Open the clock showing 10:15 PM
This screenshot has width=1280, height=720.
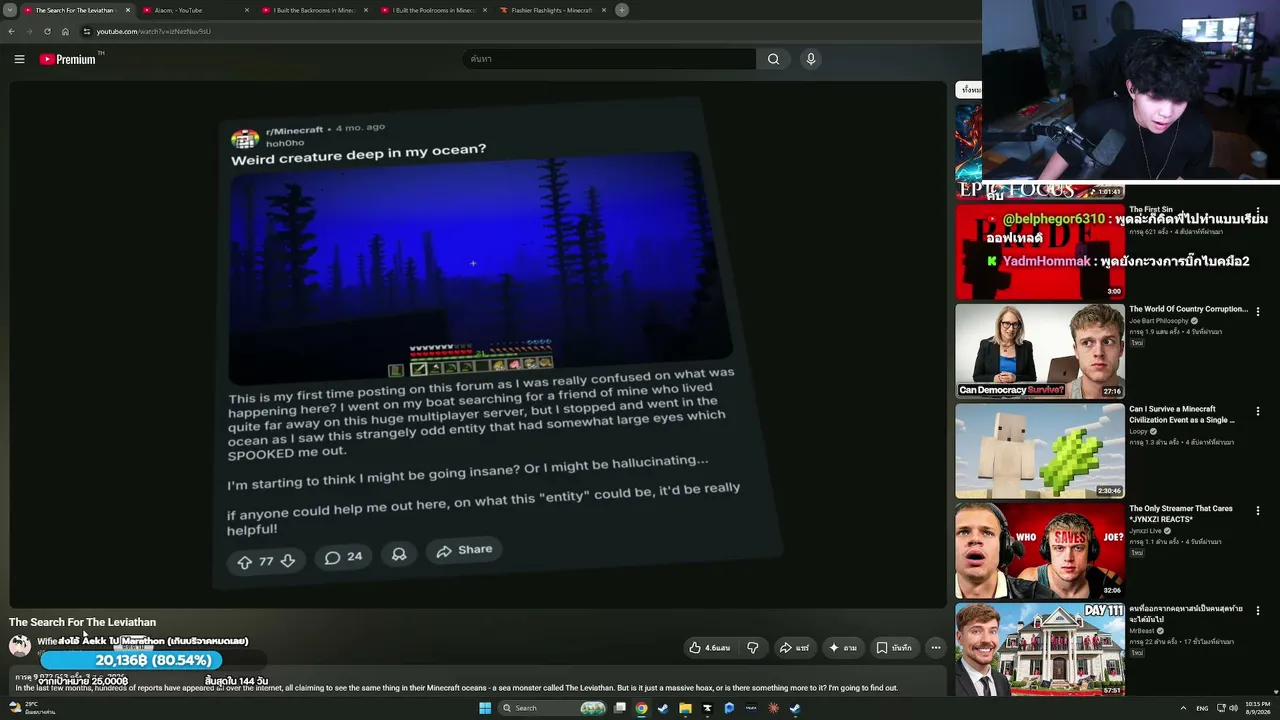[x=1256, y=708]
